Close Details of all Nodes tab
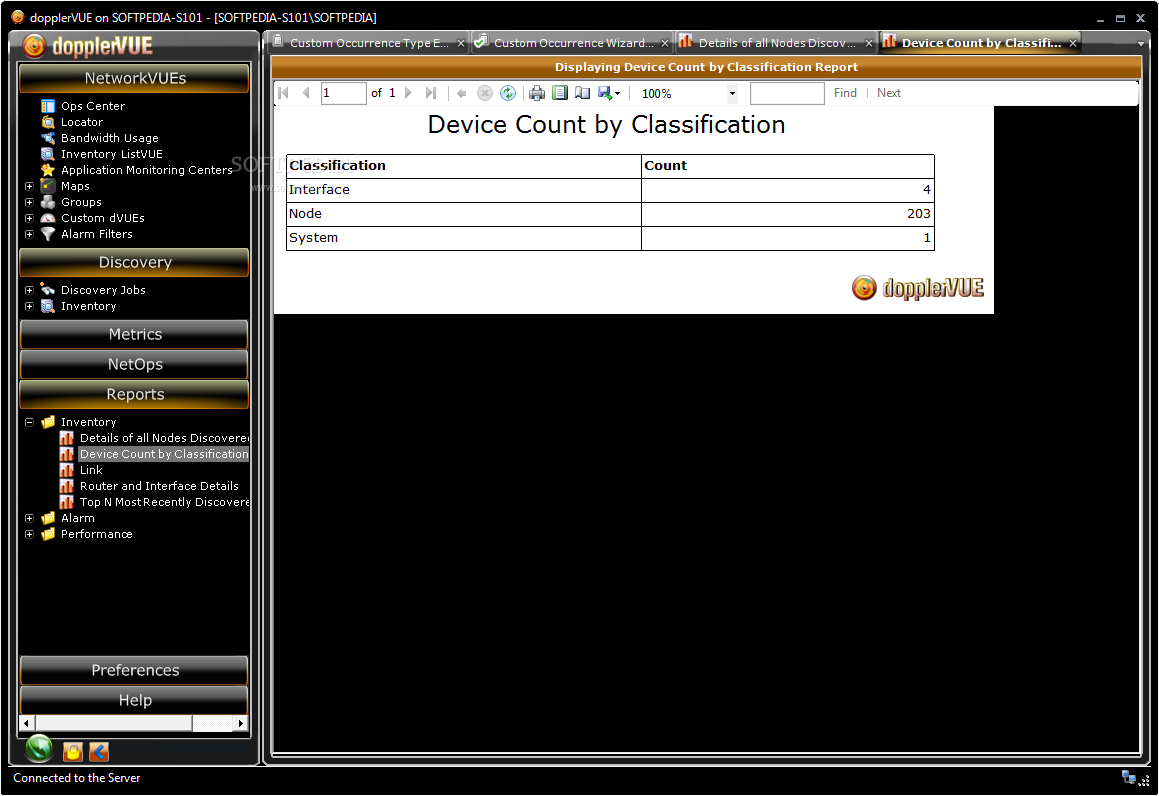 click(869, 44)
